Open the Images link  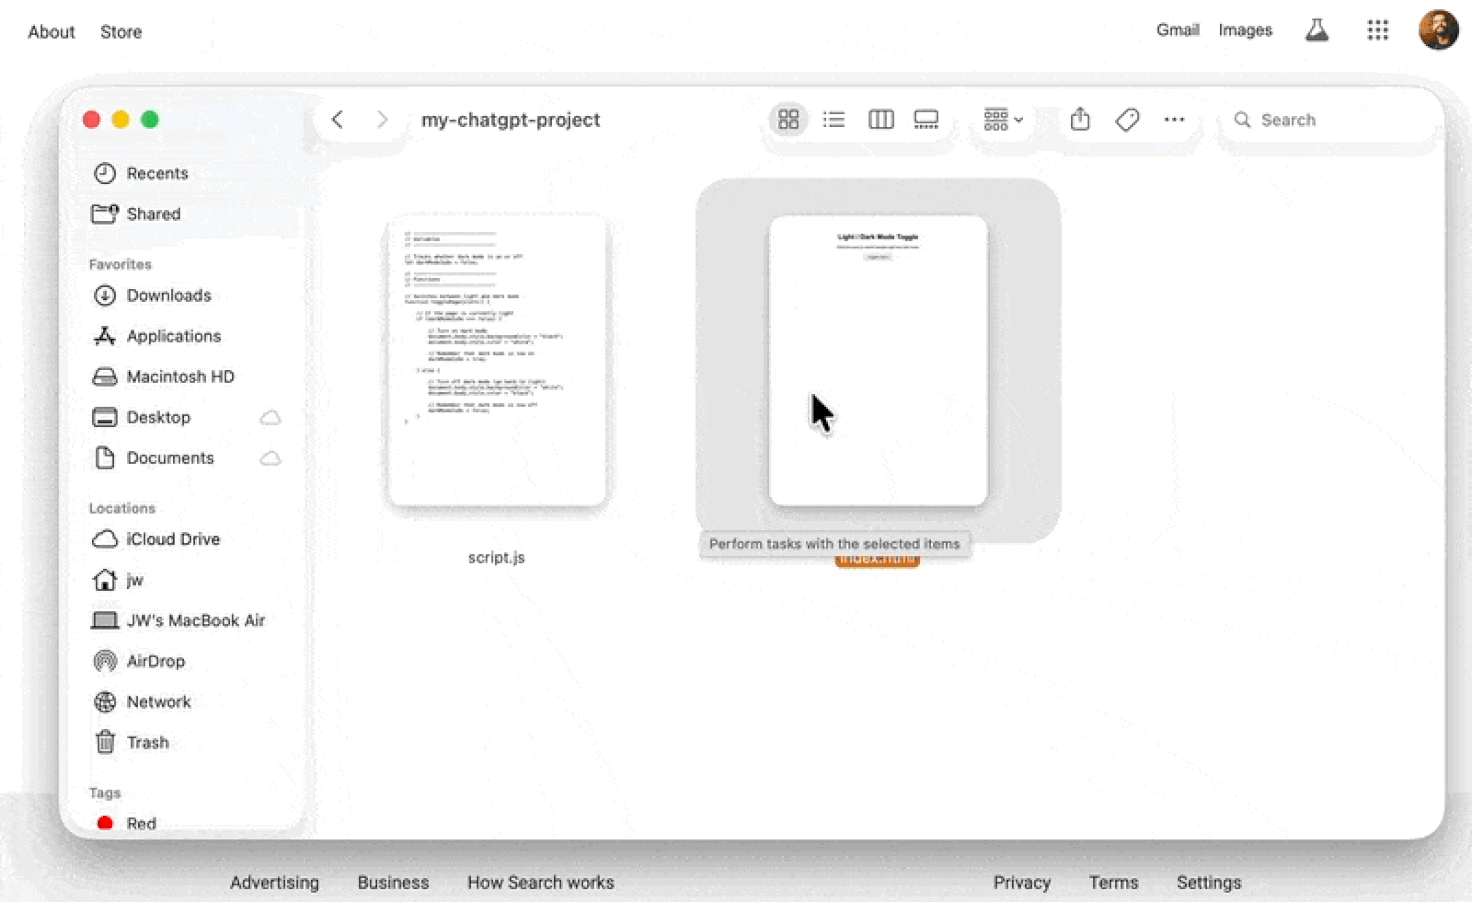1245,30
